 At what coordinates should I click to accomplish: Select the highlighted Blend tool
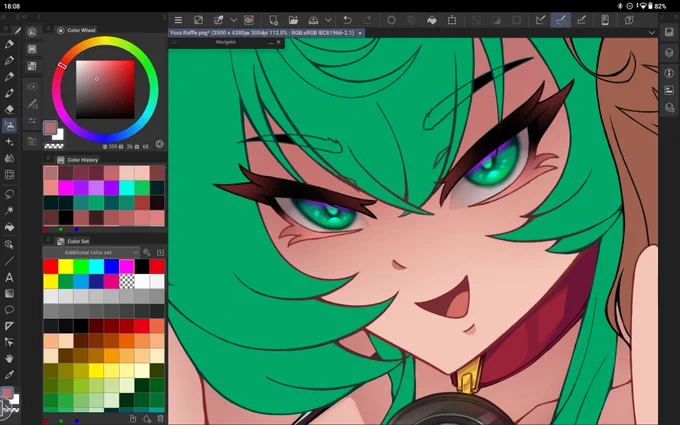coord(9,126)
